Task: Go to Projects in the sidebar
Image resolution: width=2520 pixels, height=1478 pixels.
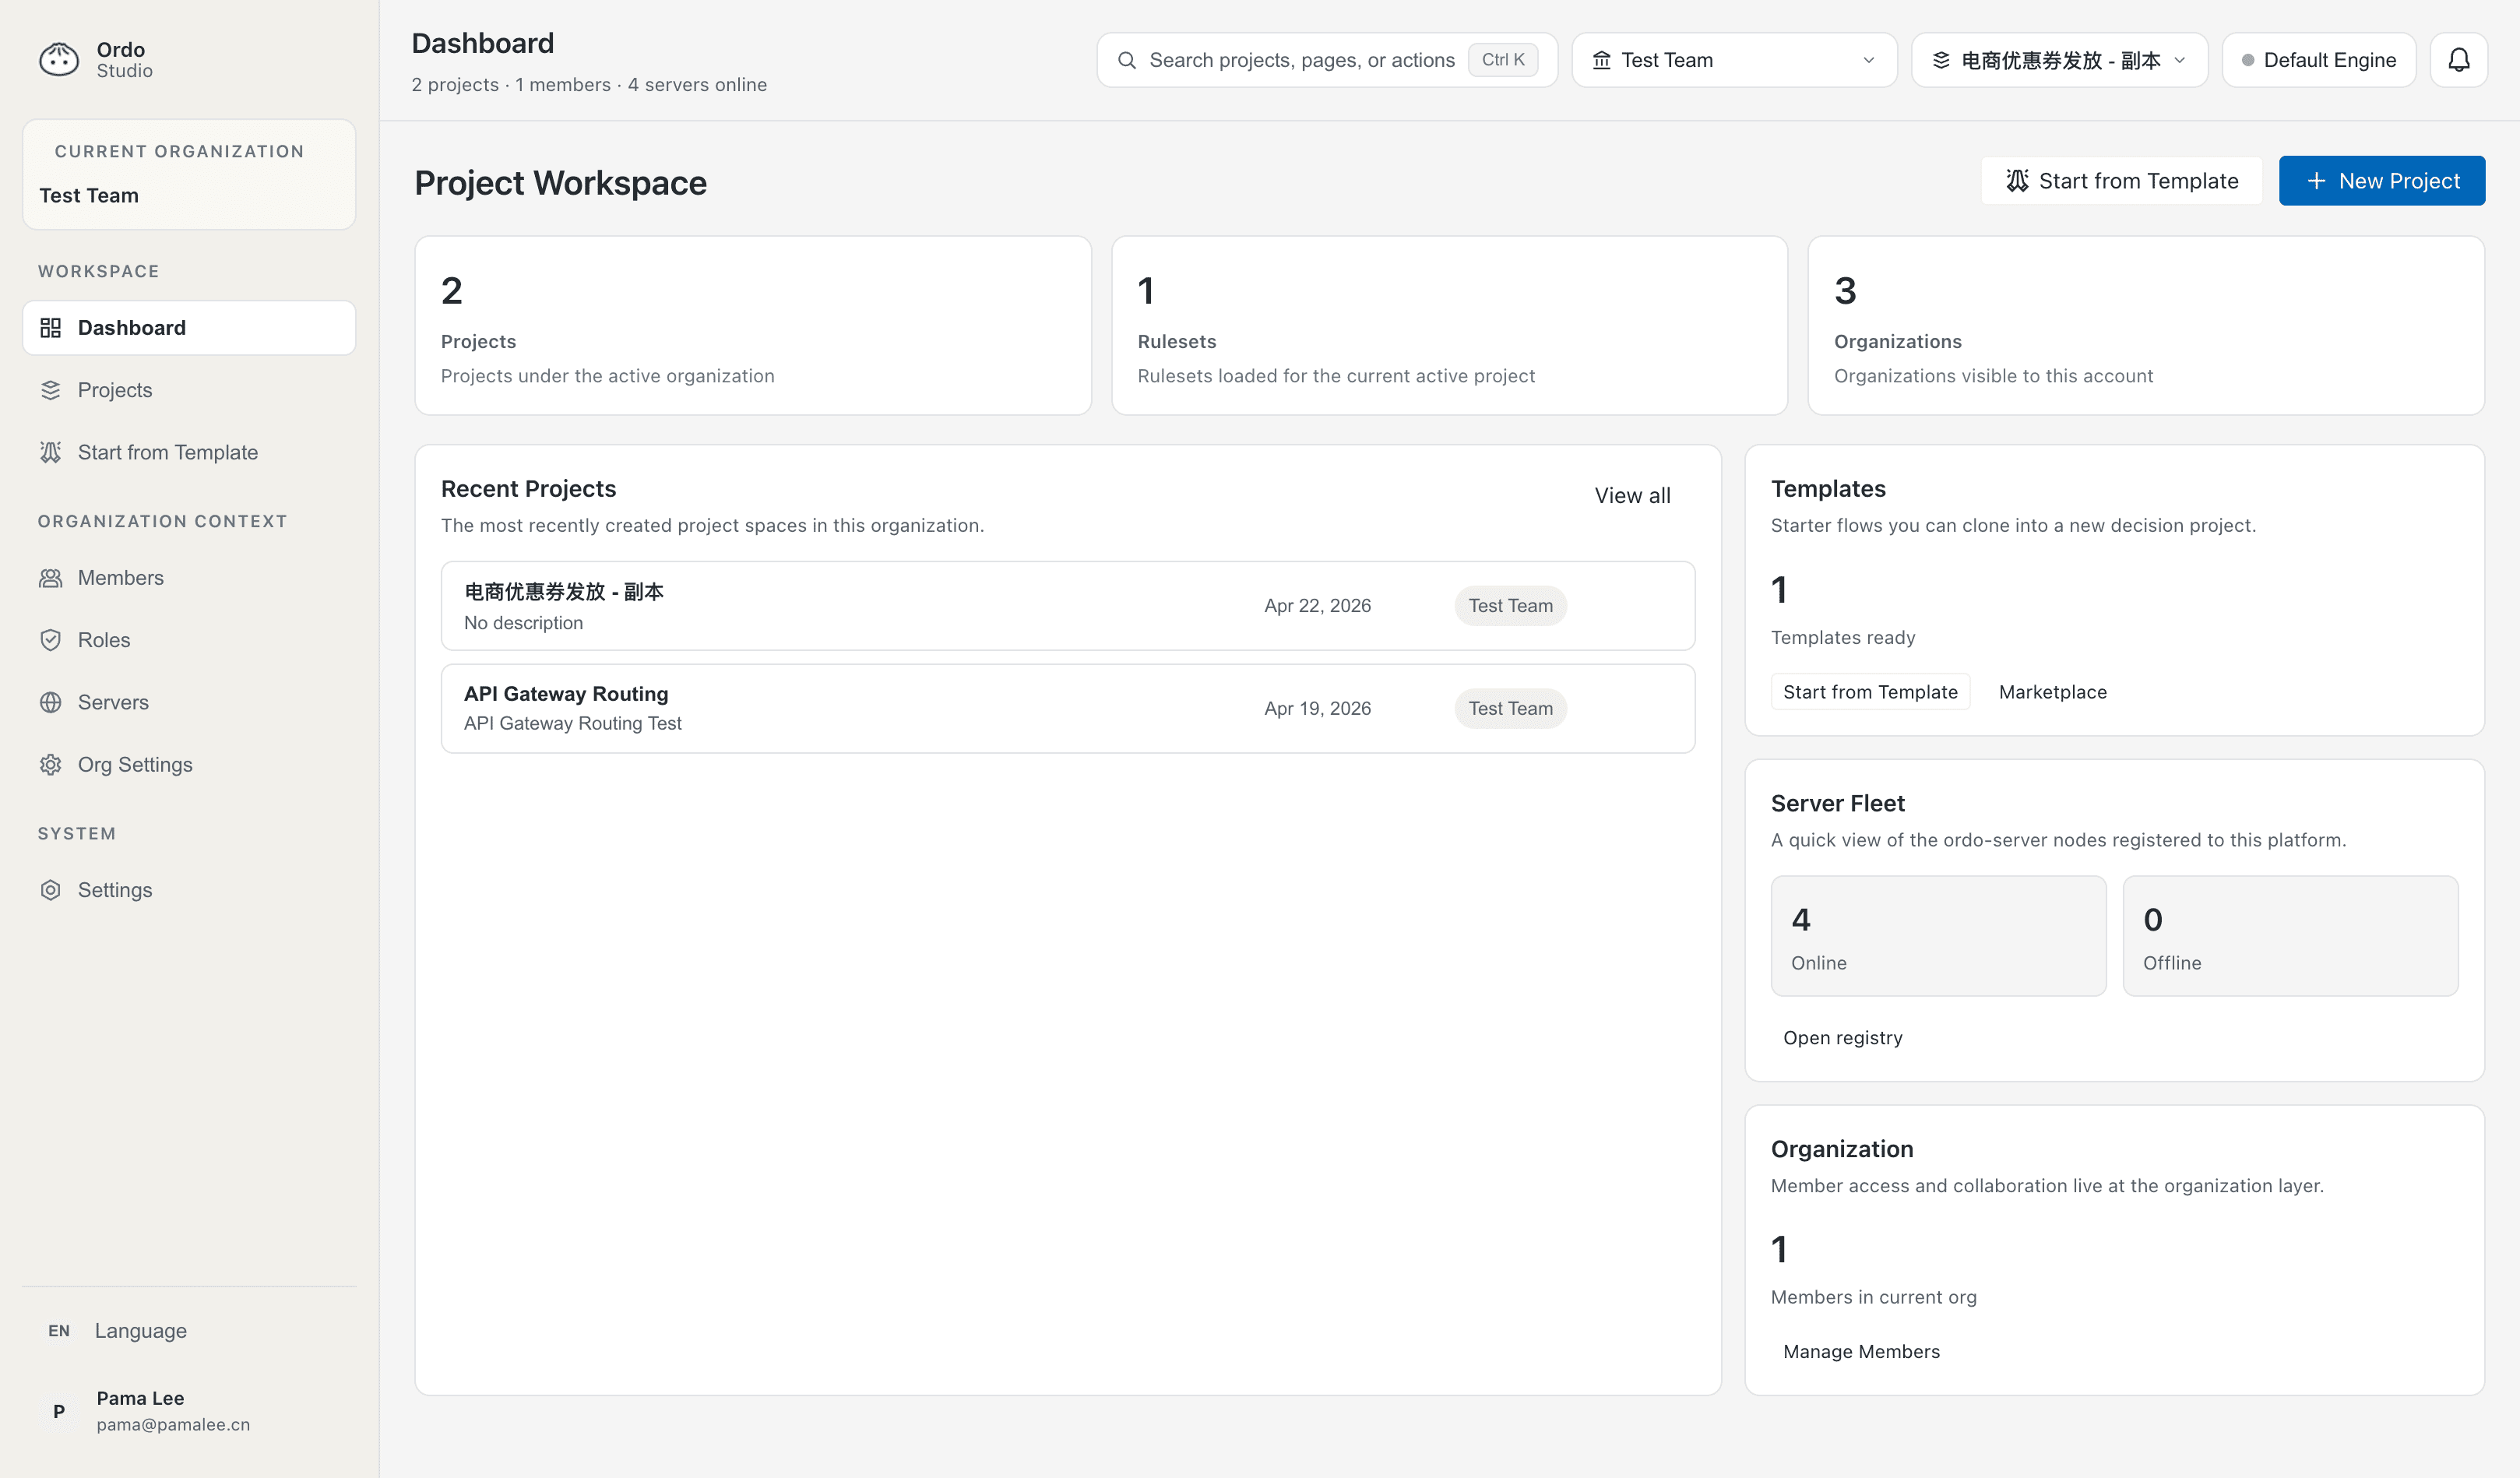Action: click(x=189, y=390)
